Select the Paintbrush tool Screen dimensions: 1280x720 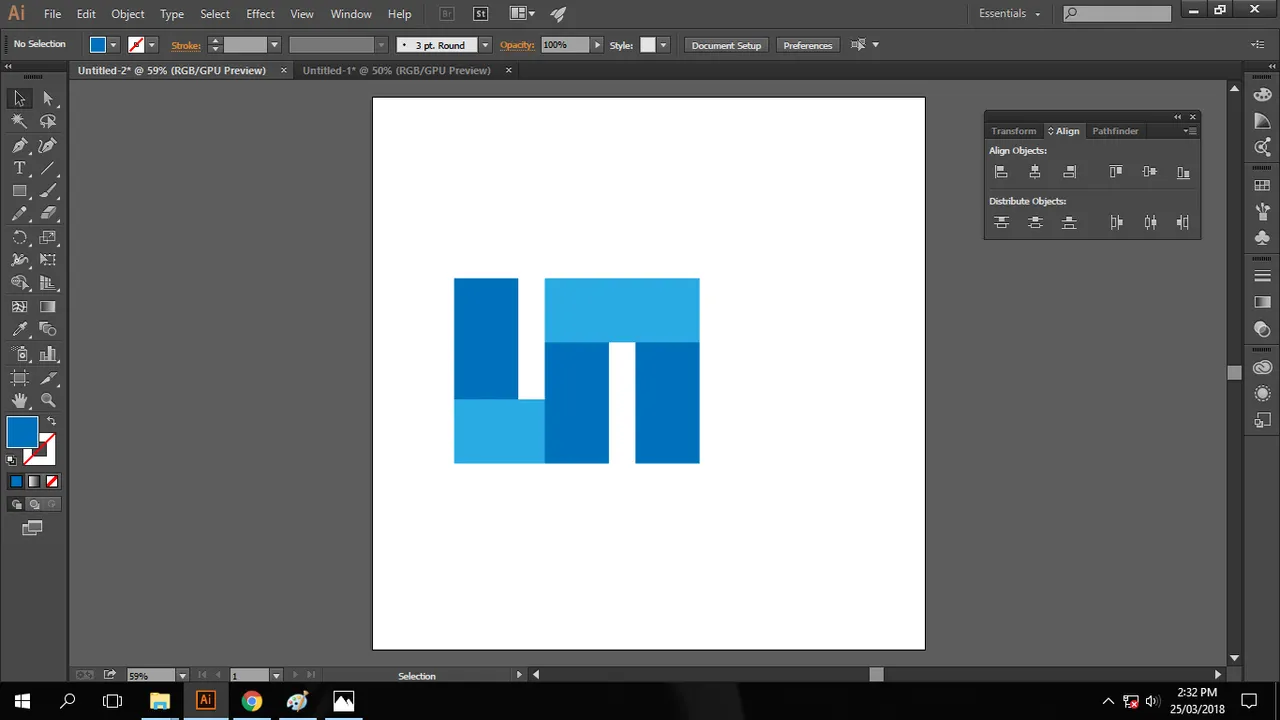click(x=48, y=191)
